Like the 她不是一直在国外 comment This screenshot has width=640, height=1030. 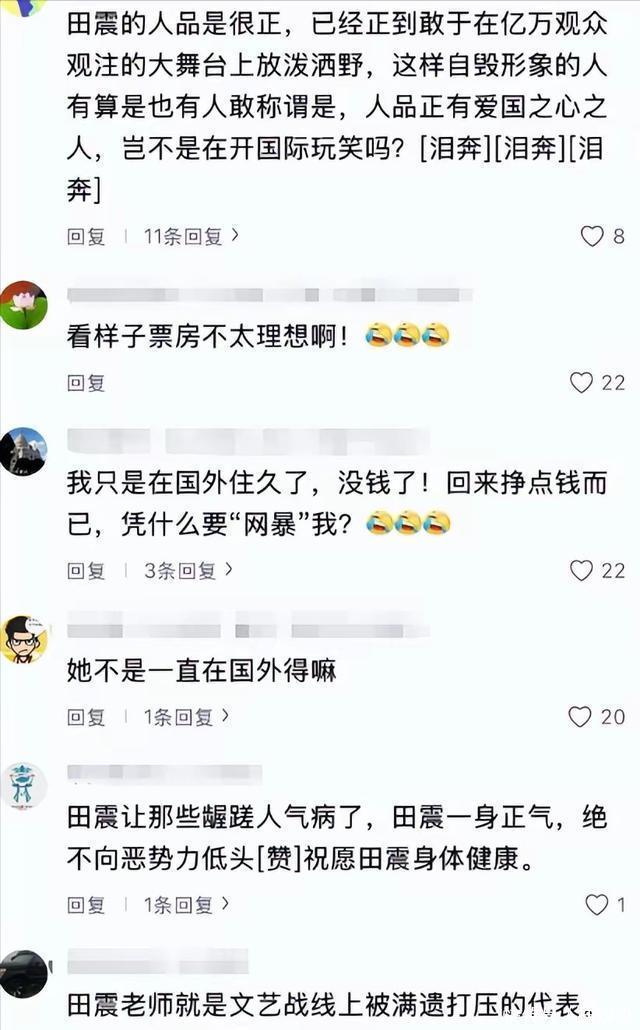pyautogui.click(x=580, y=717)
